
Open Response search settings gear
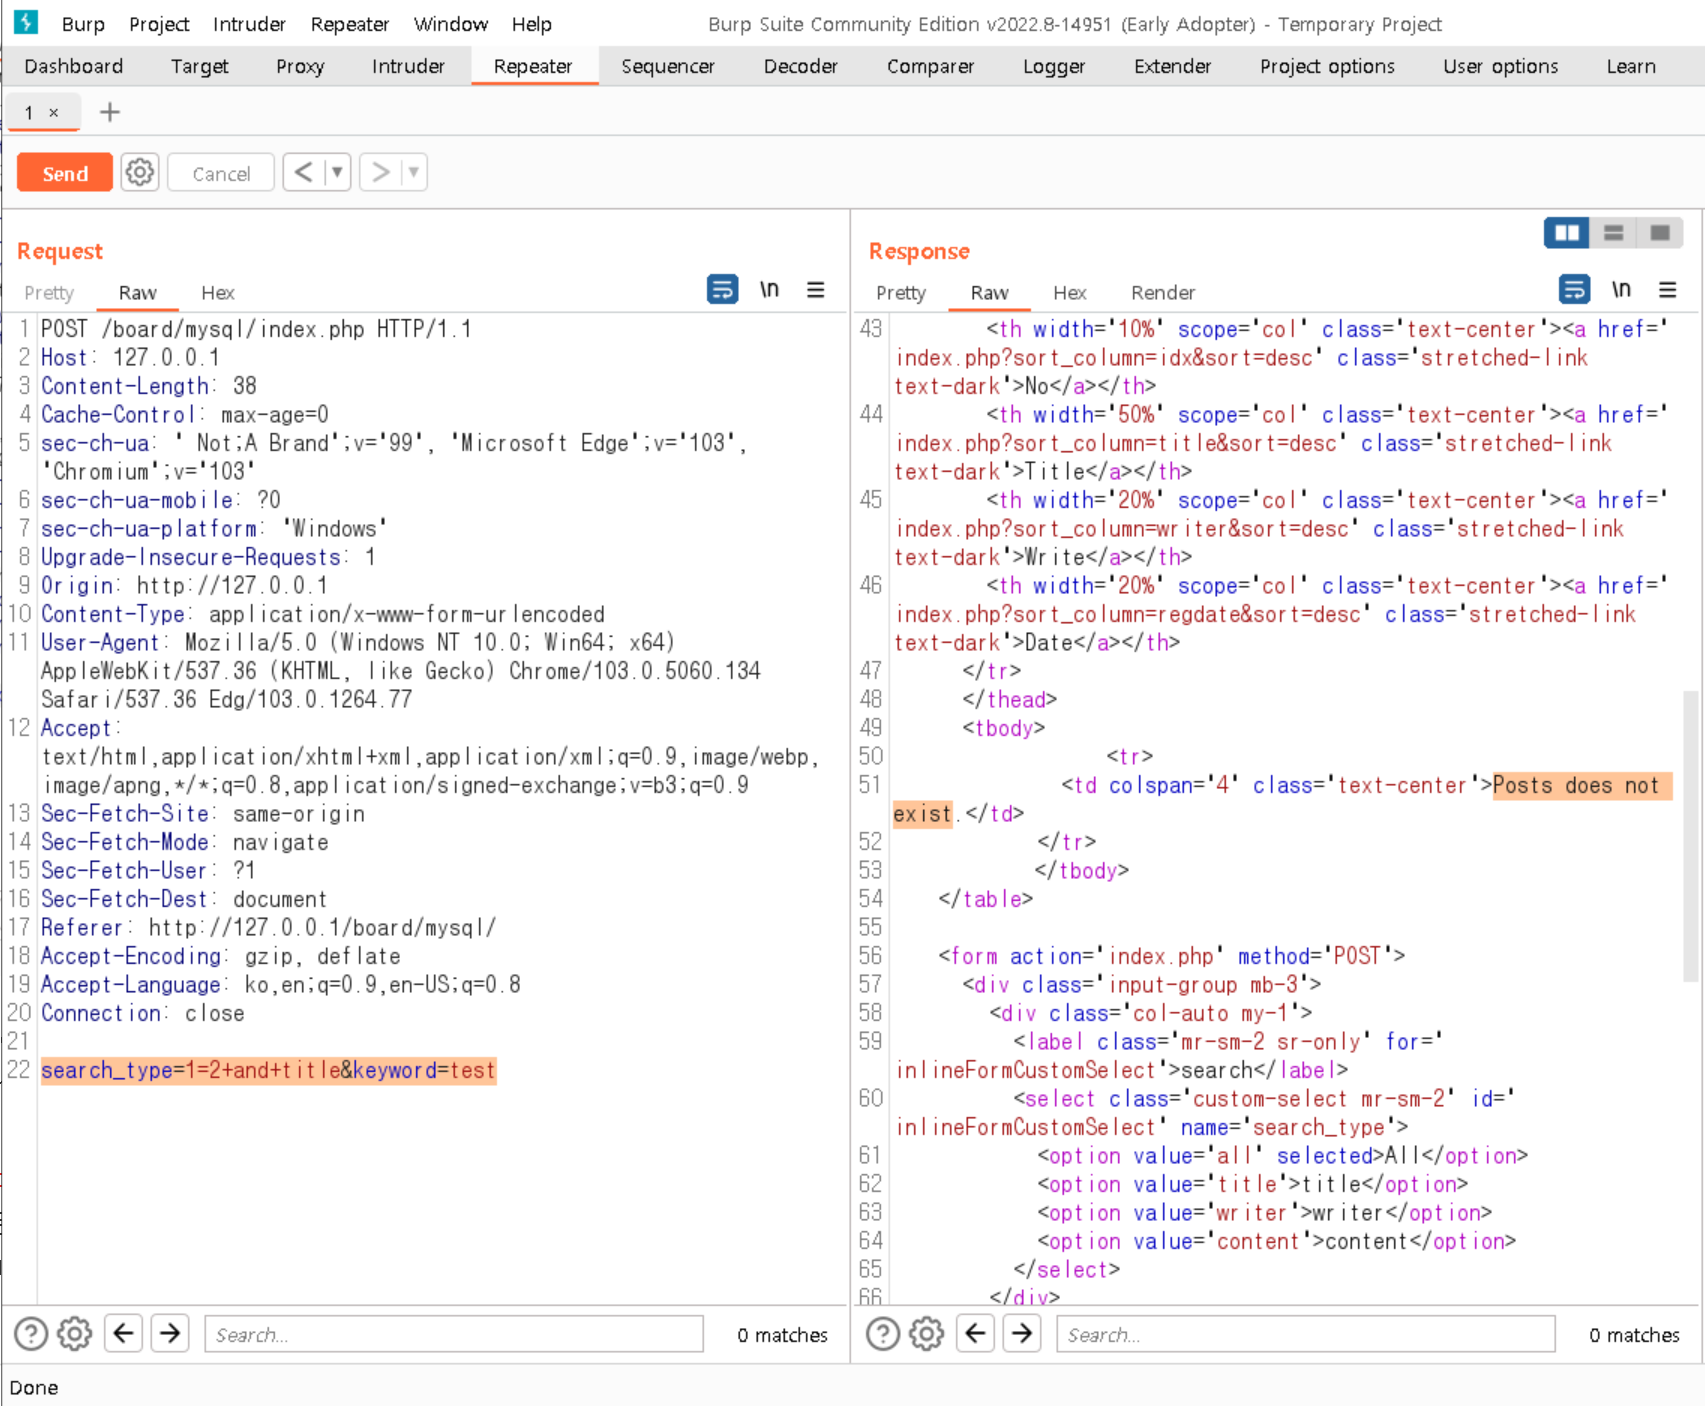(927, 1333)
